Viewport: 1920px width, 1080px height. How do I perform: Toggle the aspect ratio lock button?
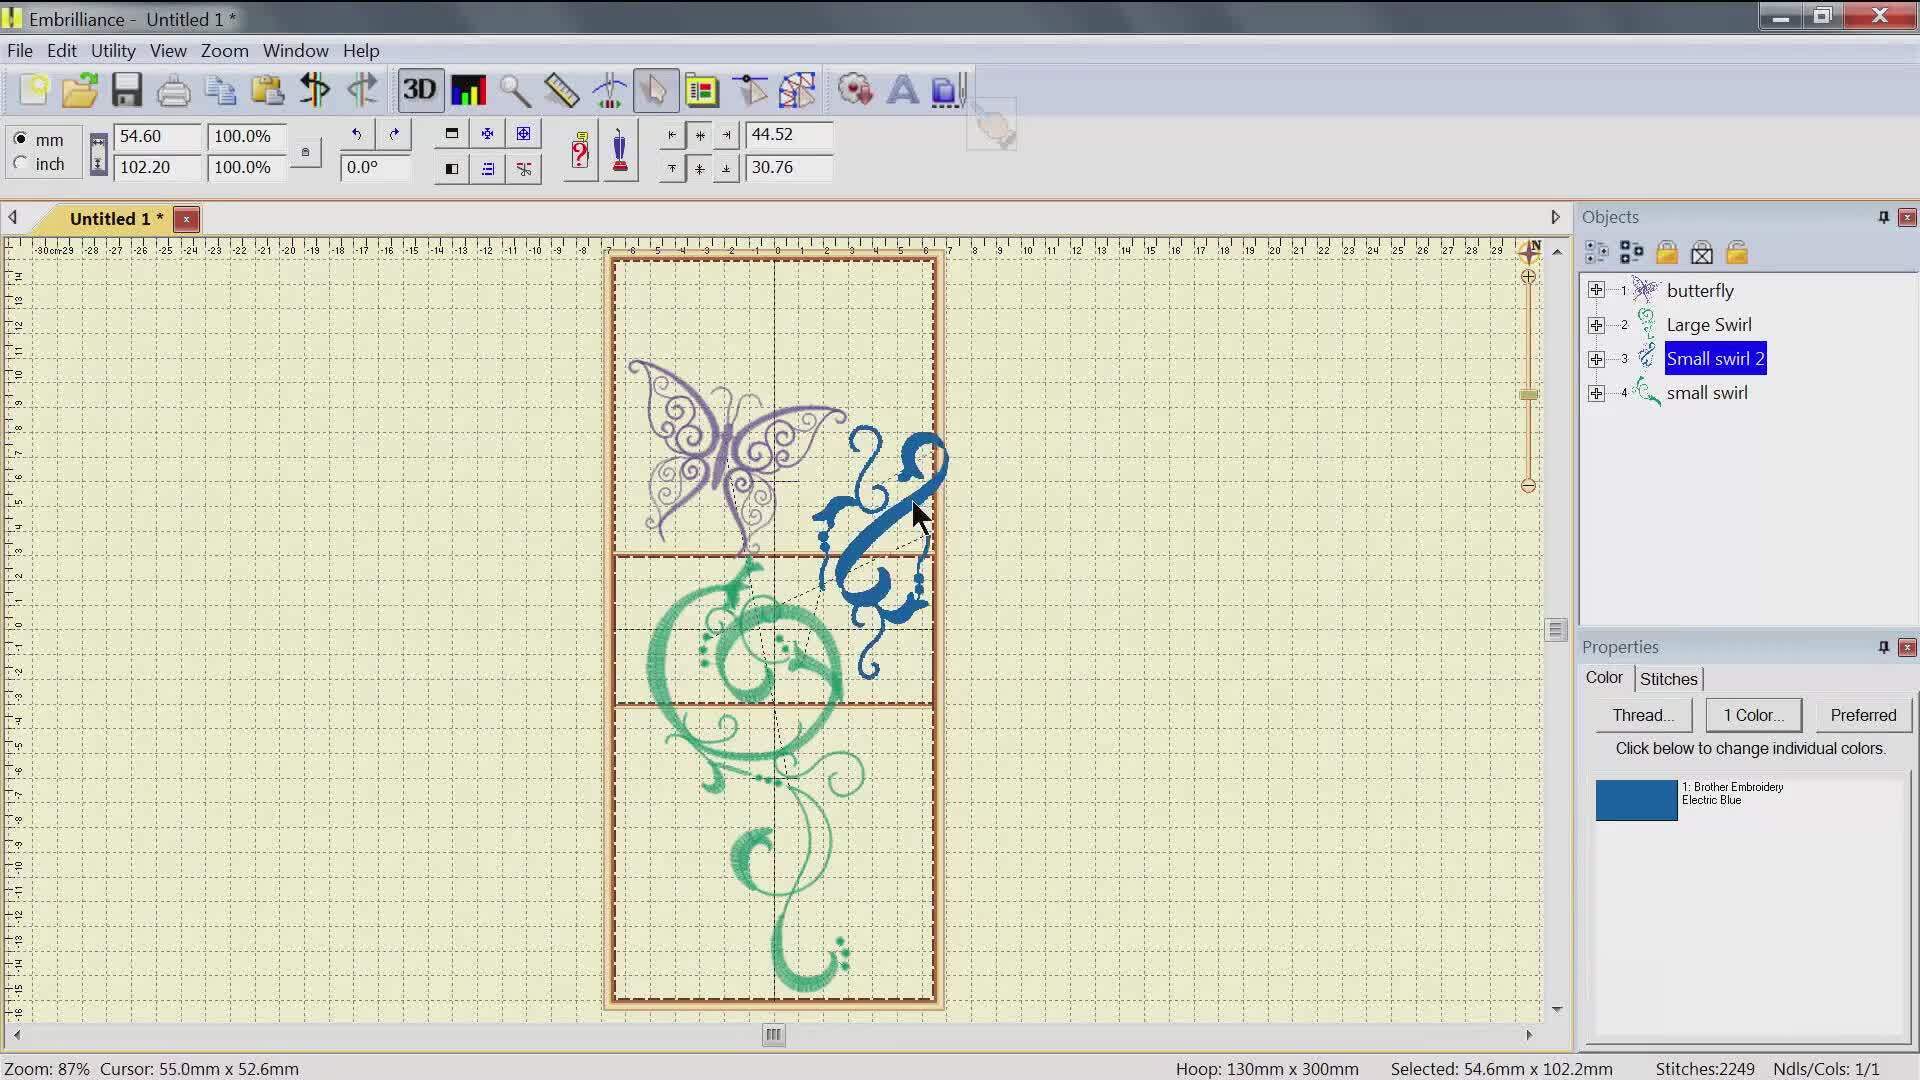305,152
